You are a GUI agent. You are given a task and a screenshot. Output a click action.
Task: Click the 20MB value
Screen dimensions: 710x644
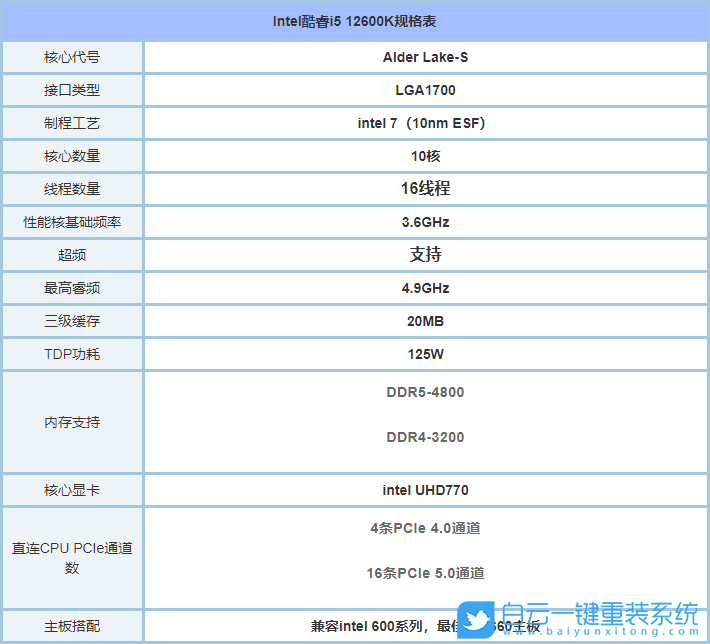(425, 322)
